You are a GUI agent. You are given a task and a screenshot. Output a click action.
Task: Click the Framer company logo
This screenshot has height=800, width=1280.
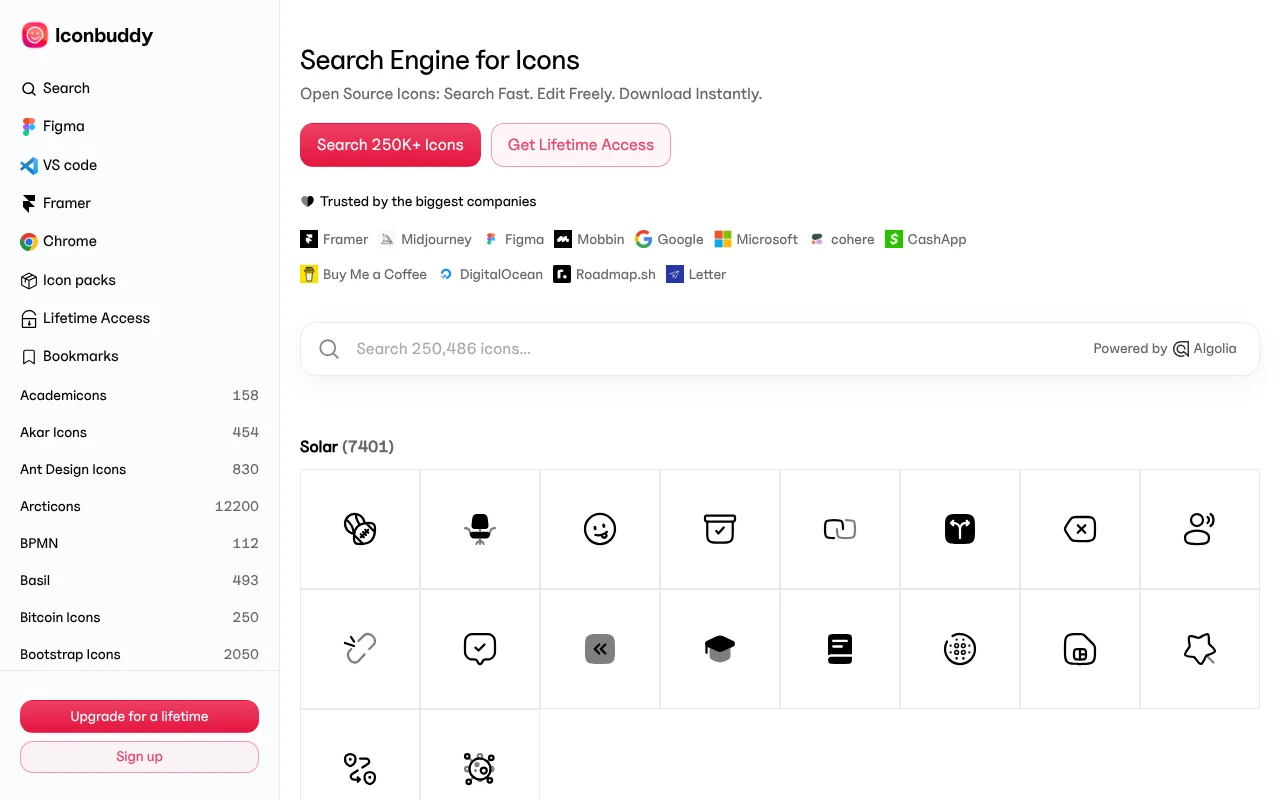(x=334, y=239)
